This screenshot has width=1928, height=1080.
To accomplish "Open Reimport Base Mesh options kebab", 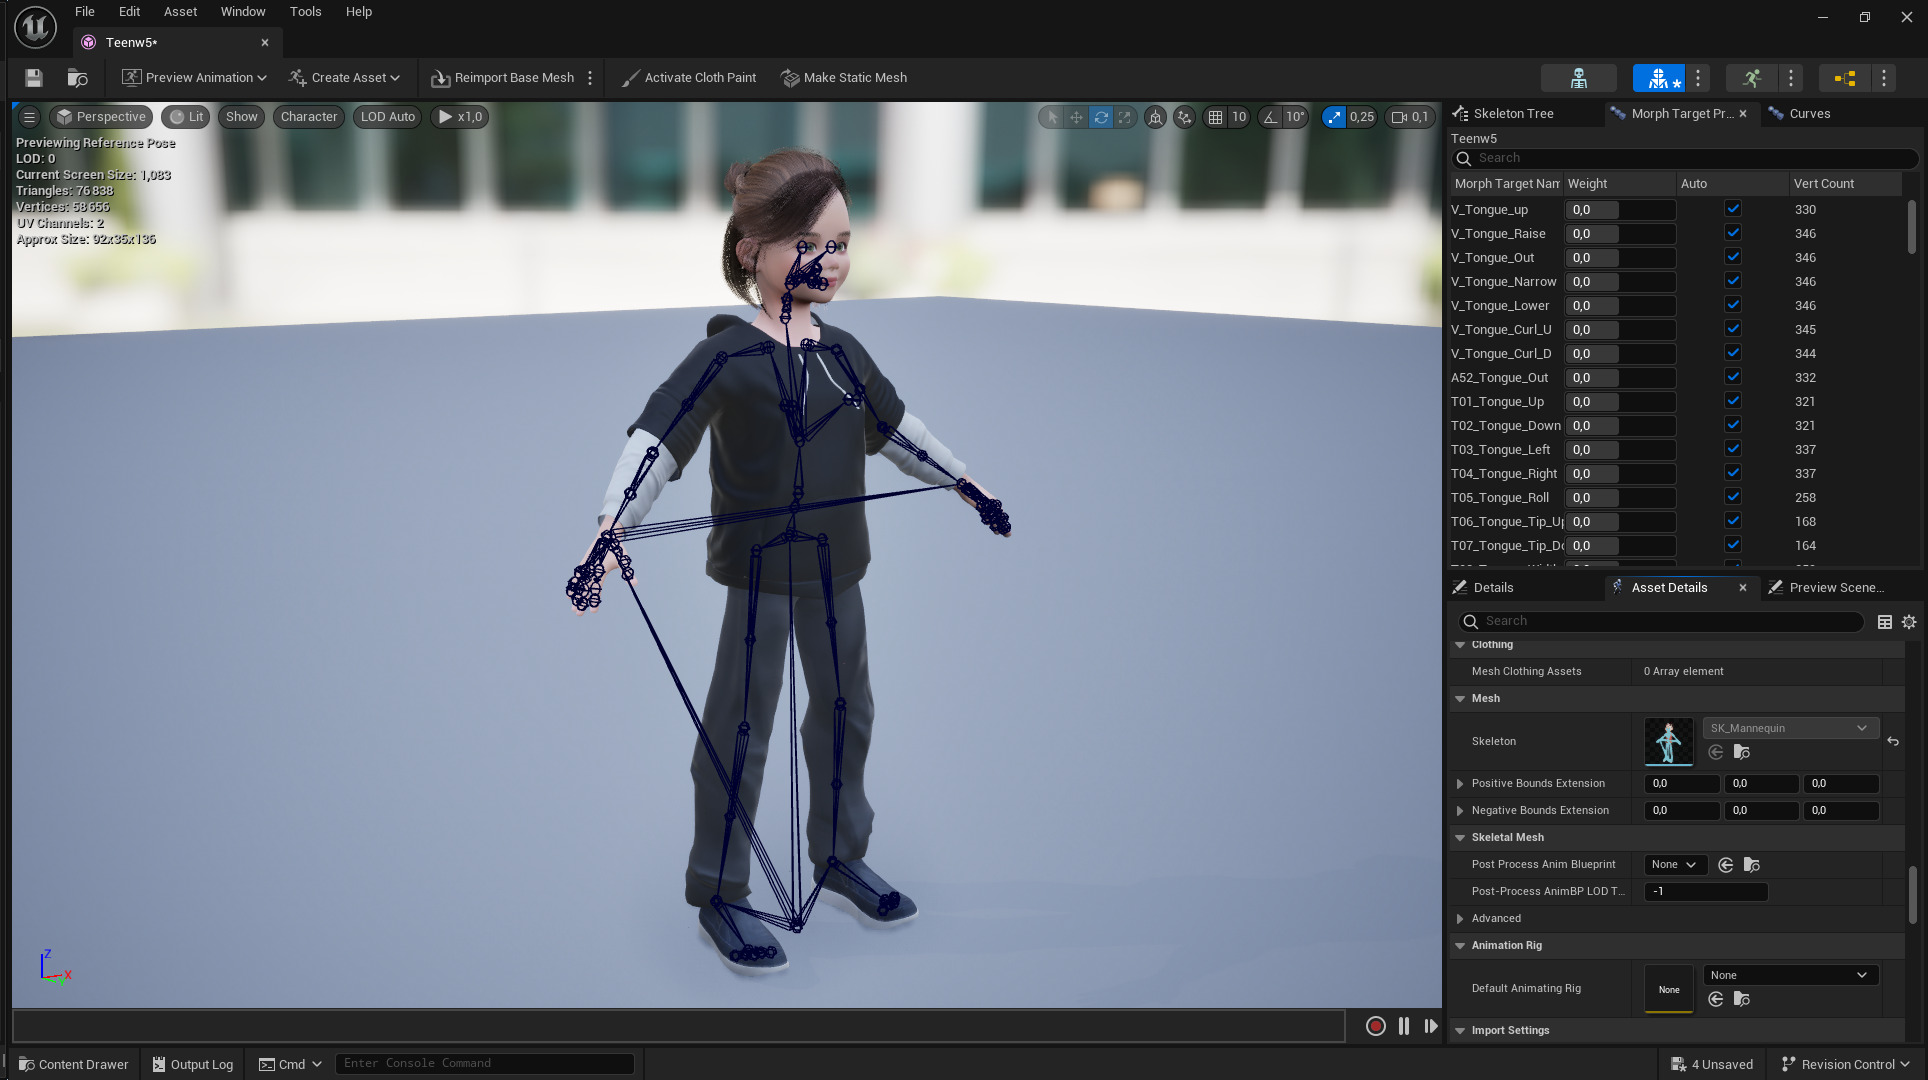I will [590, 78].
